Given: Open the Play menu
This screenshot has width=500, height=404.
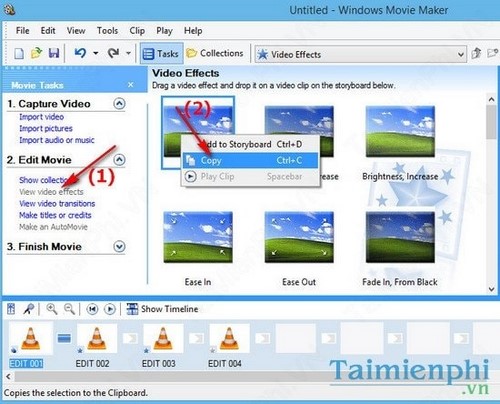Looking at the screenshot, I should point(164,31).
